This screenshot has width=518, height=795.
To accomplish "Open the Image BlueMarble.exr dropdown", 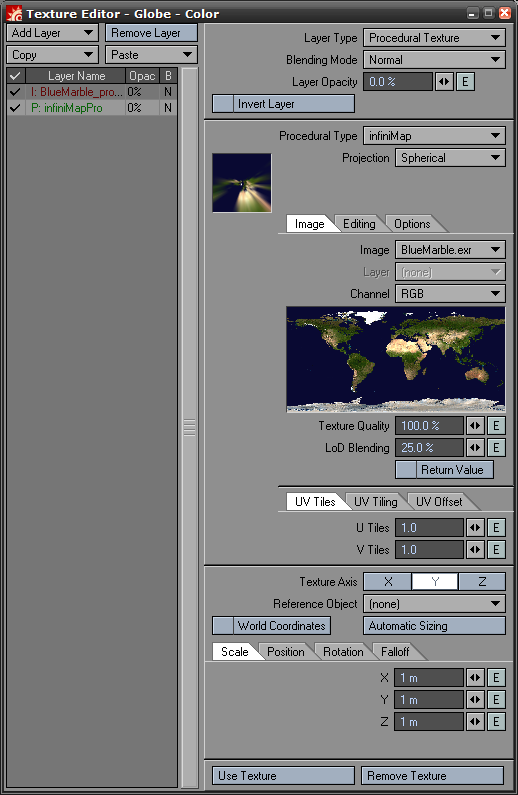I will [450, 250].
